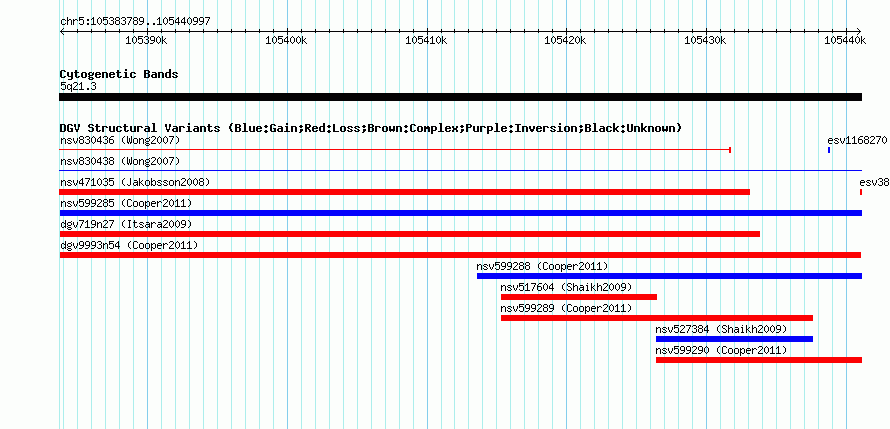Select the red dgv9993n54 loss bar
Image resolution: width=890 pixels, height=429 pixels.
click(460, 255)
